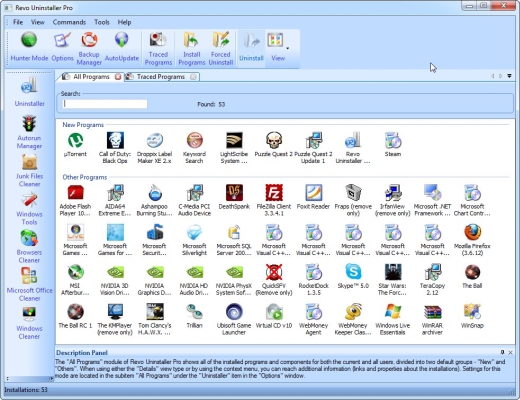Select Steam in New Programs

(x=393, y=145)
